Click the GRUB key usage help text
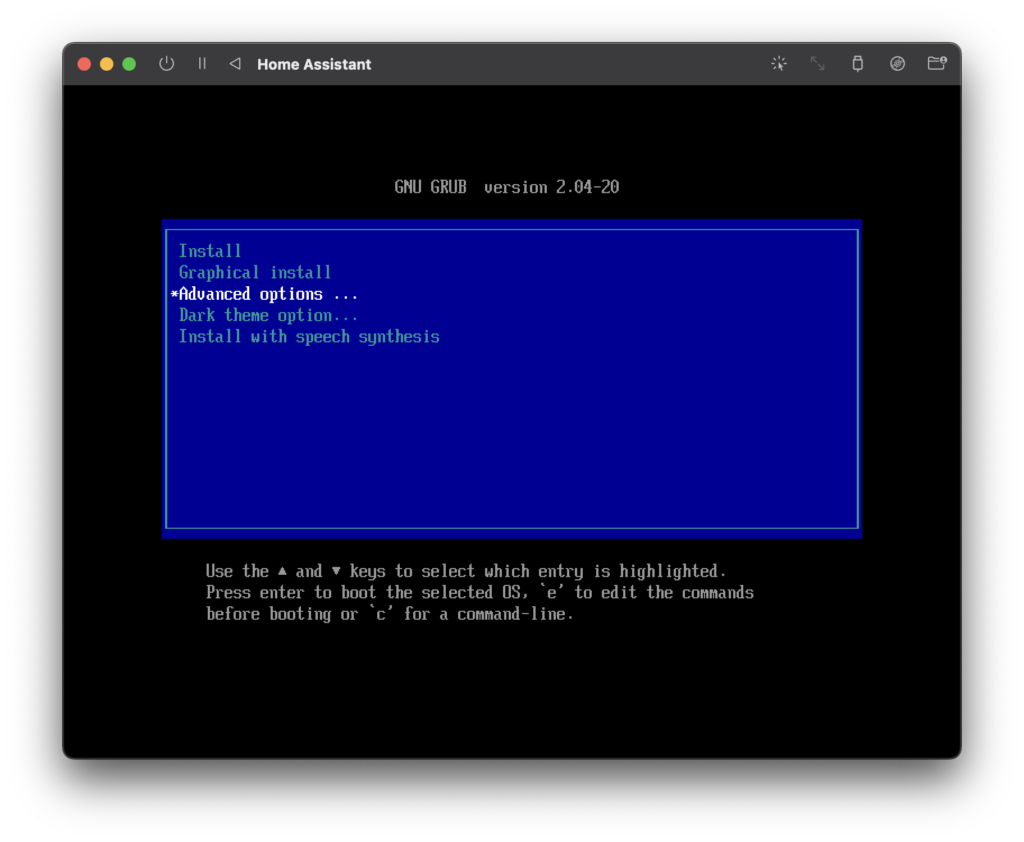Viewport: 1024px width, 842px height. click(479, 592)
